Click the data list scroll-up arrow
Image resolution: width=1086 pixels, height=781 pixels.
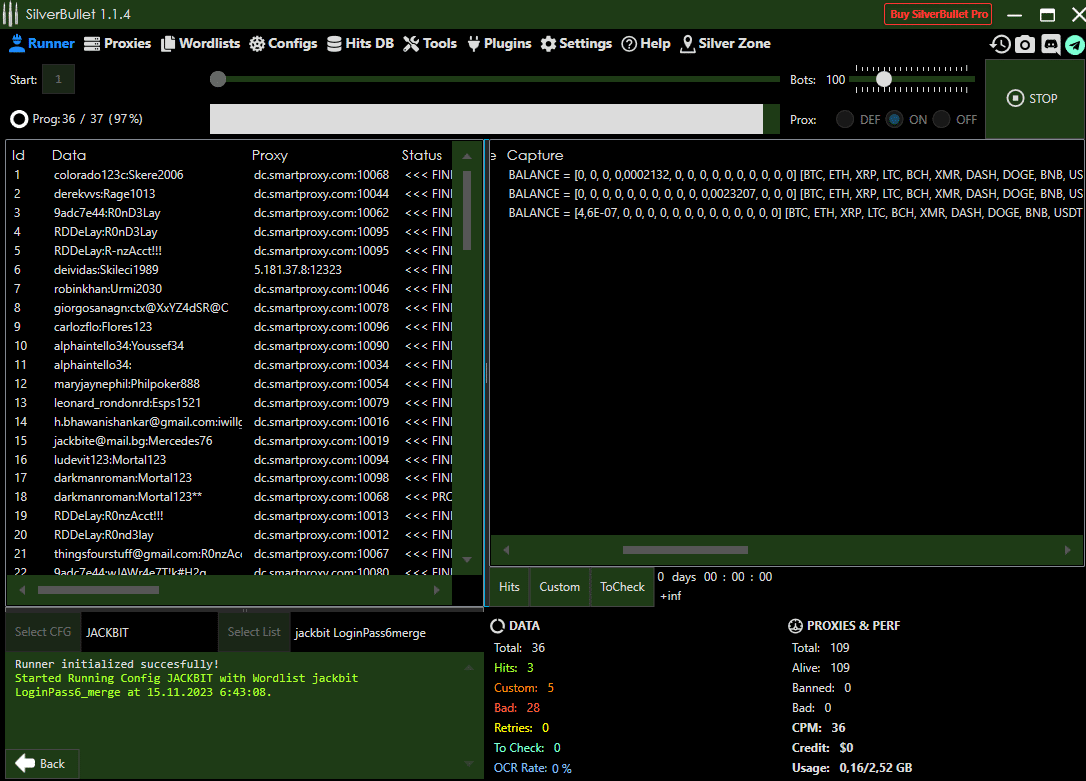pos(466,156)
